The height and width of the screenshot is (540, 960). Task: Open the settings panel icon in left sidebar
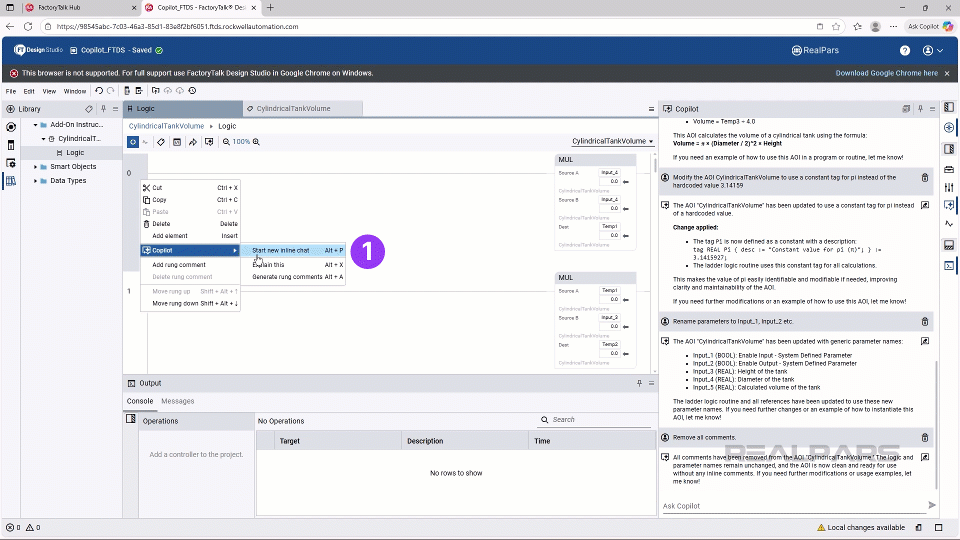[10, 163]
